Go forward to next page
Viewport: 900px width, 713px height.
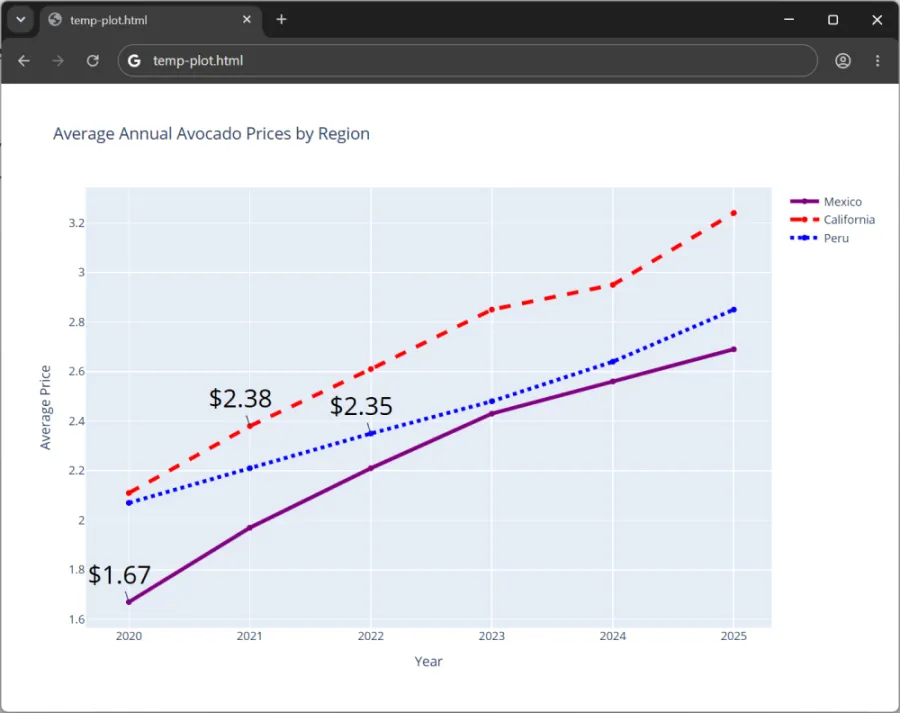click(58, 61)
